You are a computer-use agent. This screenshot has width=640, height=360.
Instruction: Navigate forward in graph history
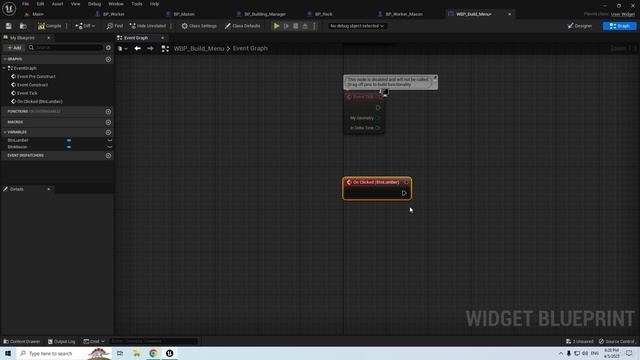(150, 49)
